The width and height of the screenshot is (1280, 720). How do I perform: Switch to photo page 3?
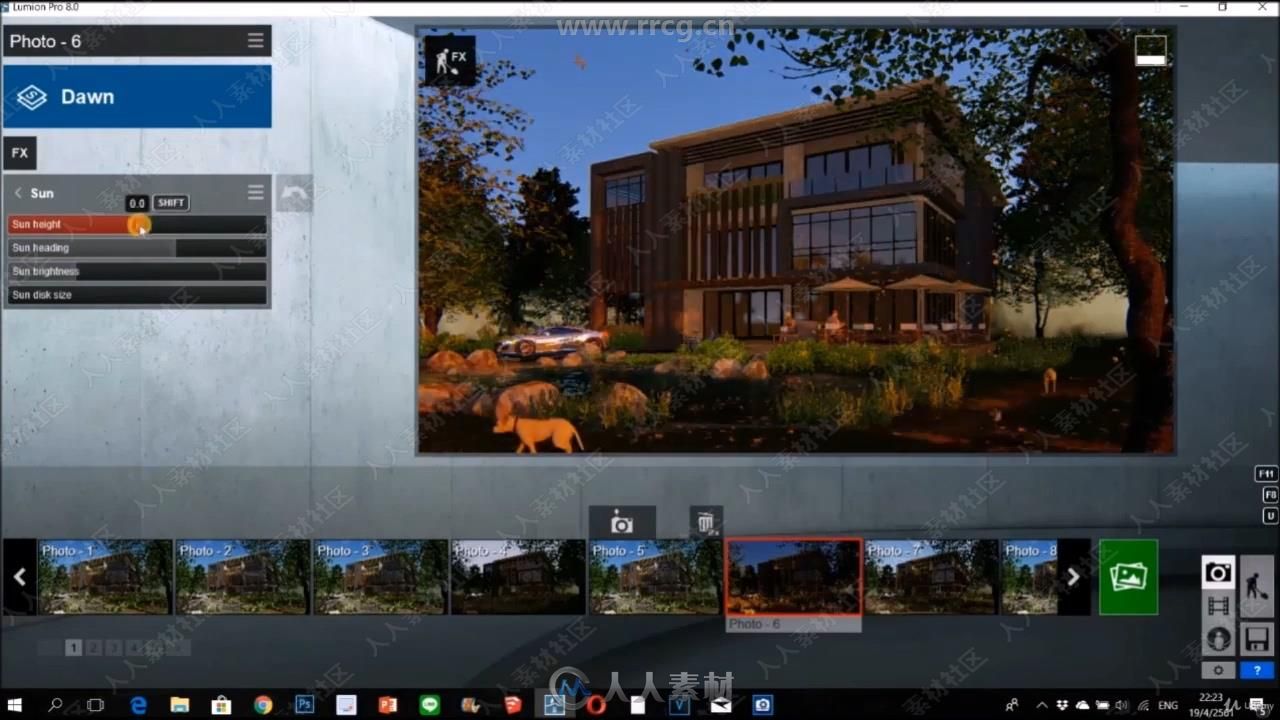point(114,648)
